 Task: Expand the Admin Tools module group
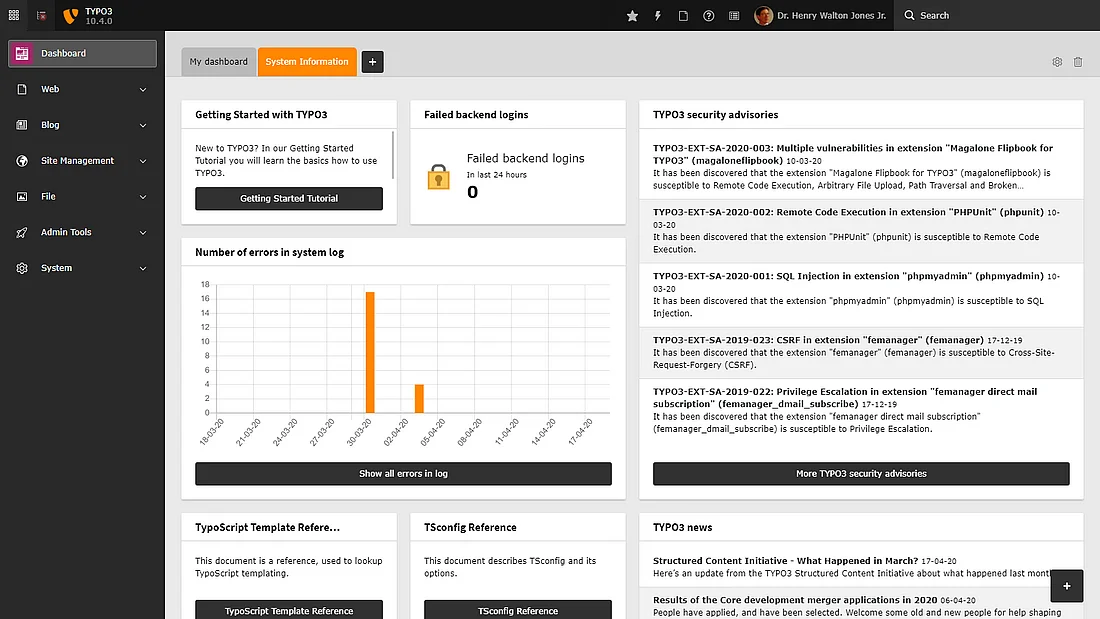click(x=82, y=232)
